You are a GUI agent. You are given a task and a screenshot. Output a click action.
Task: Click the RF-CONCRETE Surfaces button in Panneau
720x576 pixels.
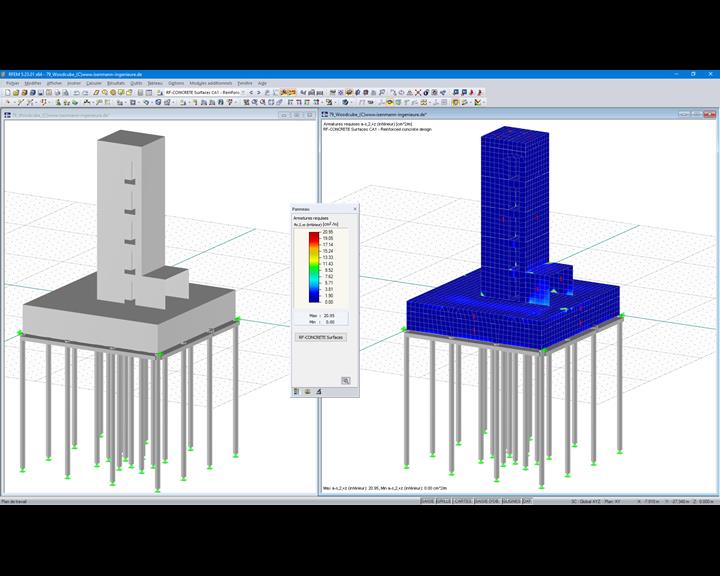[321, 337]
